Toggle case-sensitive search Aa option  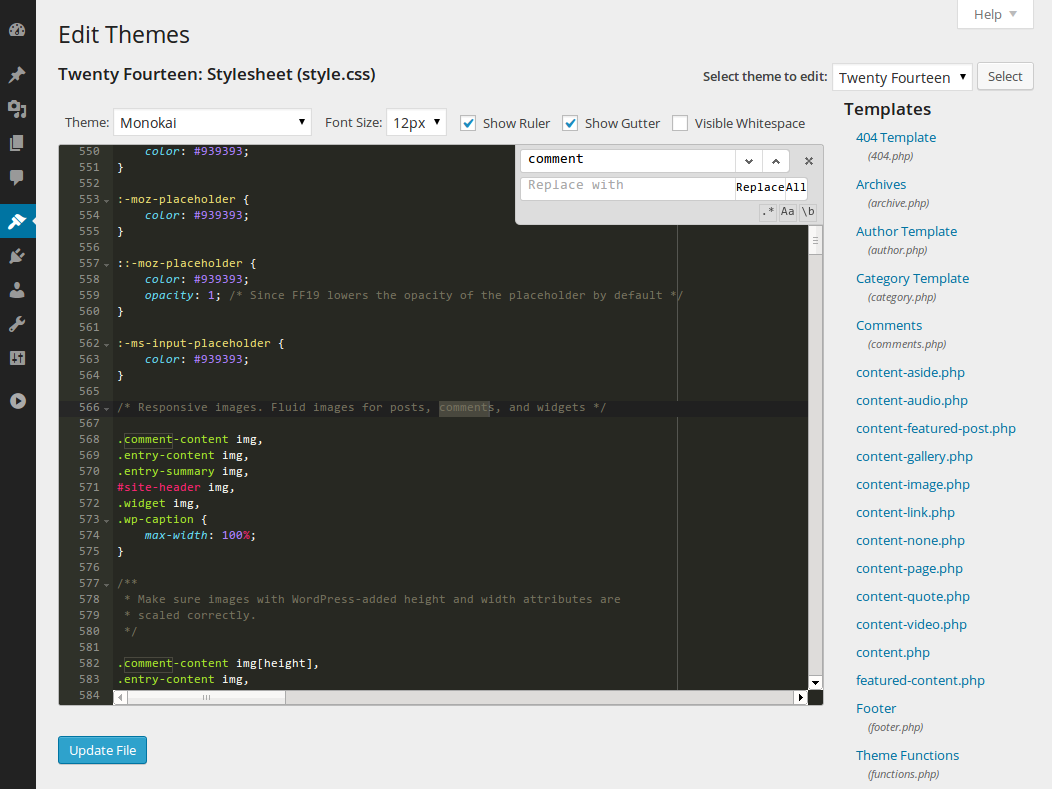point(788,211)
